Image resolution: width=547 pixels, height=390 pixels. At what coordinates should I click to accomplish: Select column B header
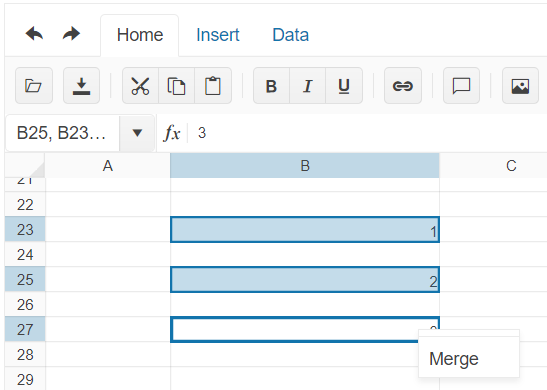point(305,166)
